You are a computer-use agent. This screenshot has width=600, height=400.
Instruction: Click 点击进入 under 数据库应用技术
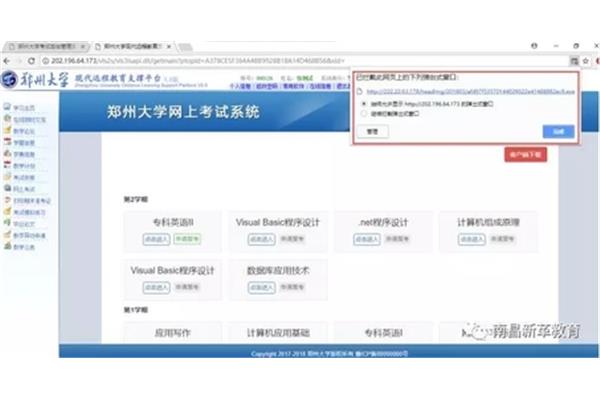tap(261, 287)
